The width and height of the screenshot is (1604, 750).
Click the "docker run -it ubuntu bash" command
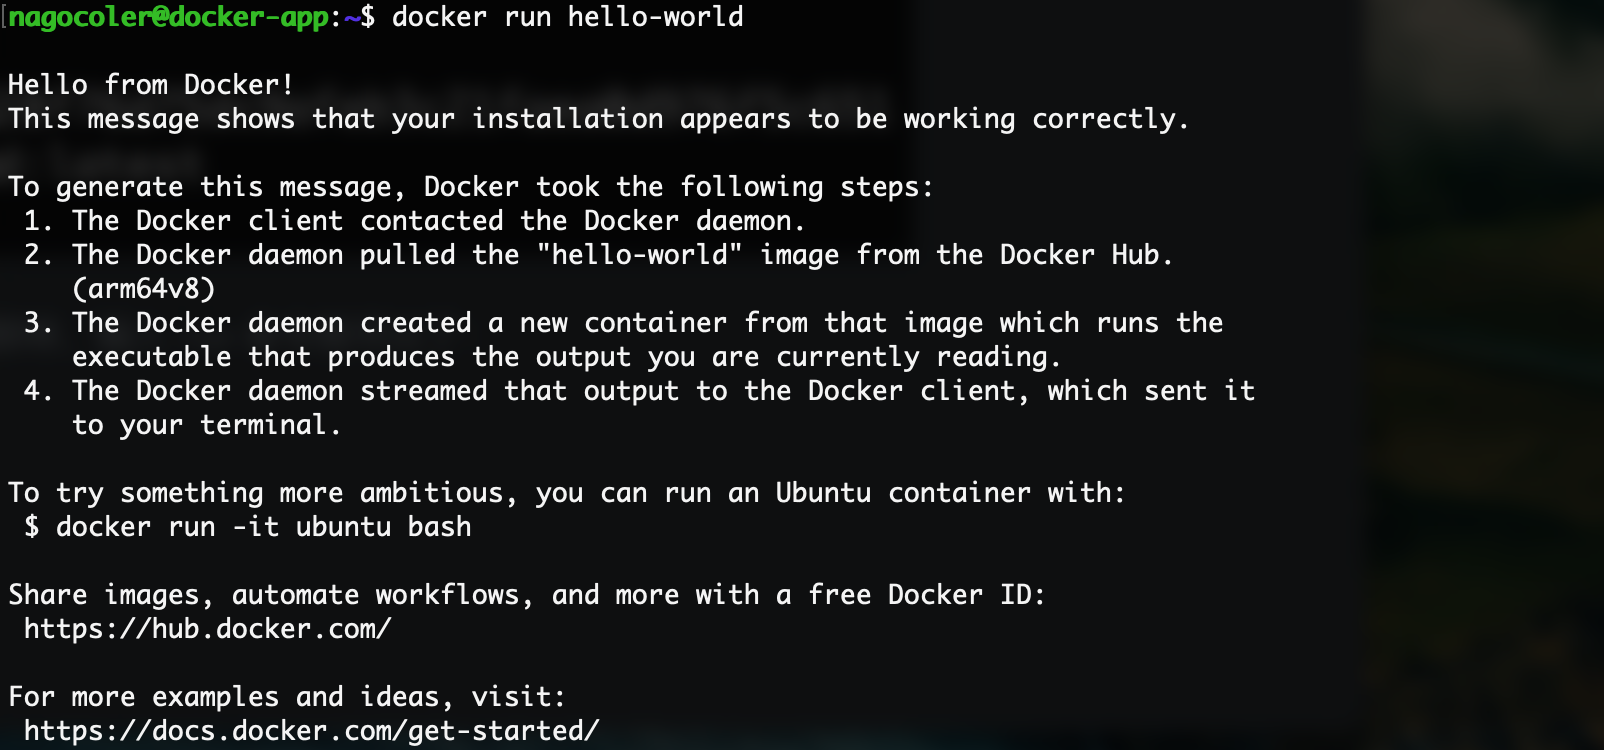click(x=263, y=527)
